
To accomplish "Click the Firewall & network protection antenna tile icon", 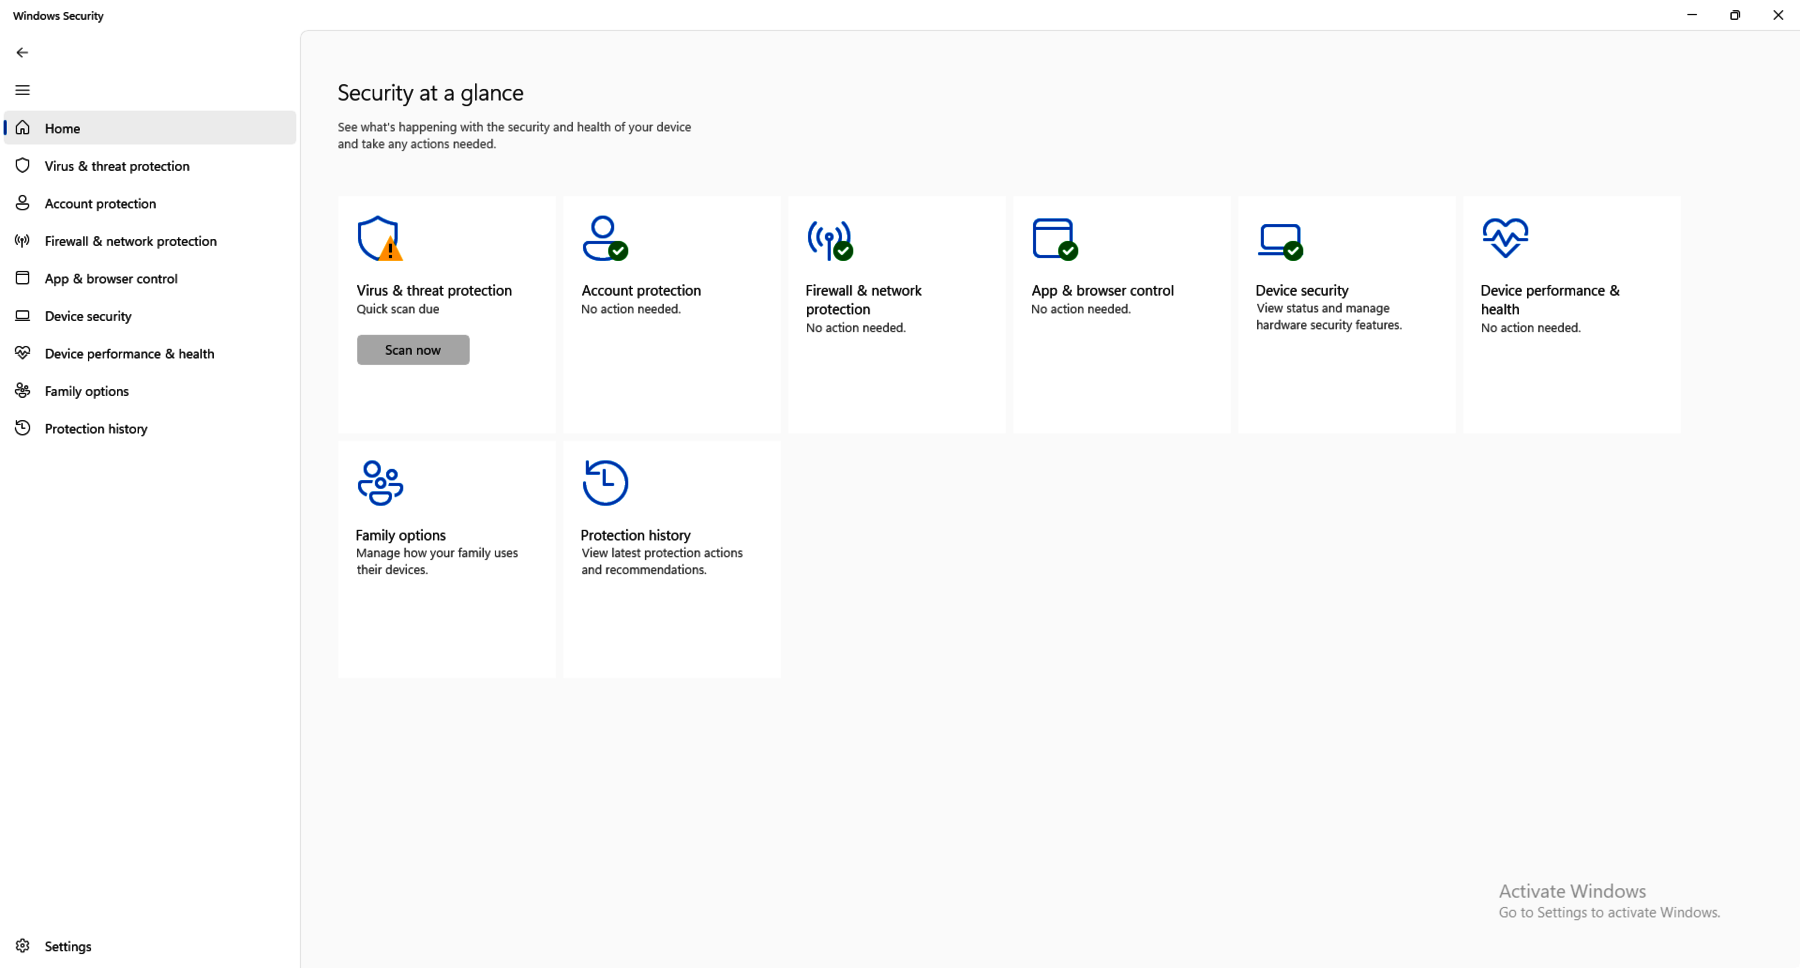I will pos(829,239).
